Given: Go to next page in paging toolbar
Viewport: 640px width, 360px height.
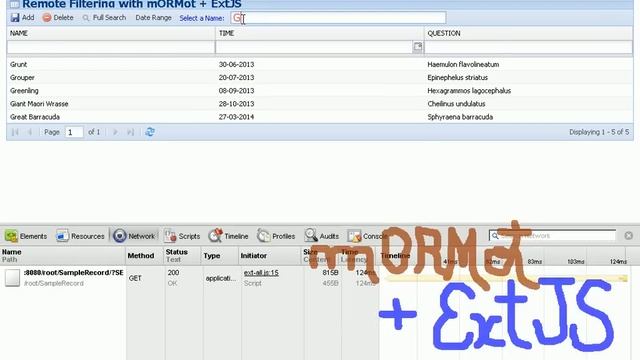Looking at the screenshot, I should pos(115,132).
